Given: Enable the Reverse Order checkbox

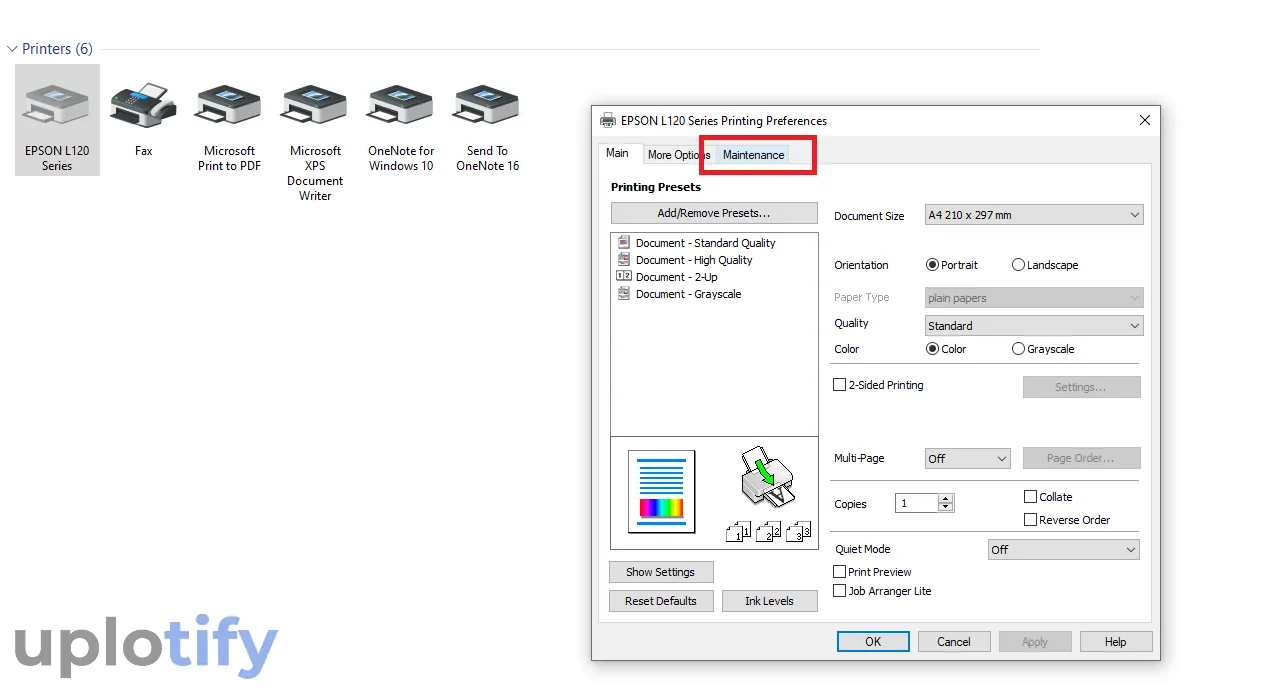Looking at the screenshot, I should coord(1031,520).
